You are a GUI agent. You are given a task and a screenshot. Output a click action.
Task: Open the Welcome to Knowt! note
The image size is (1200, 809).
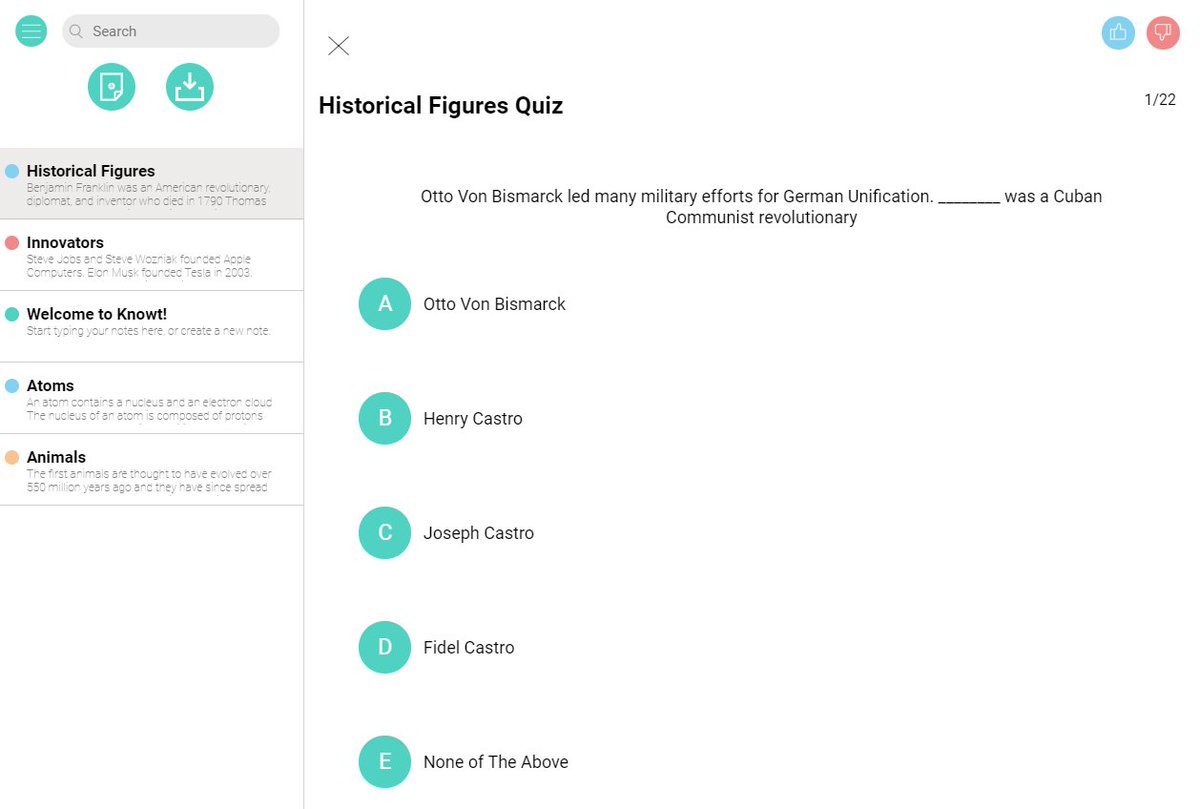(x=152, y=327)
